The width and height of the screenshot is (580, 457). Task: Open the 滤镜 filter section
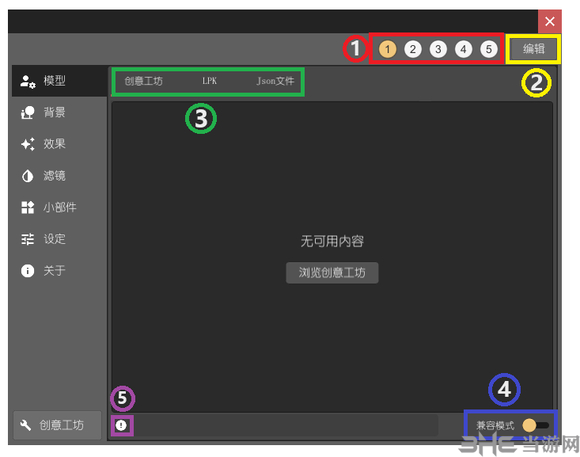(59, 175)
